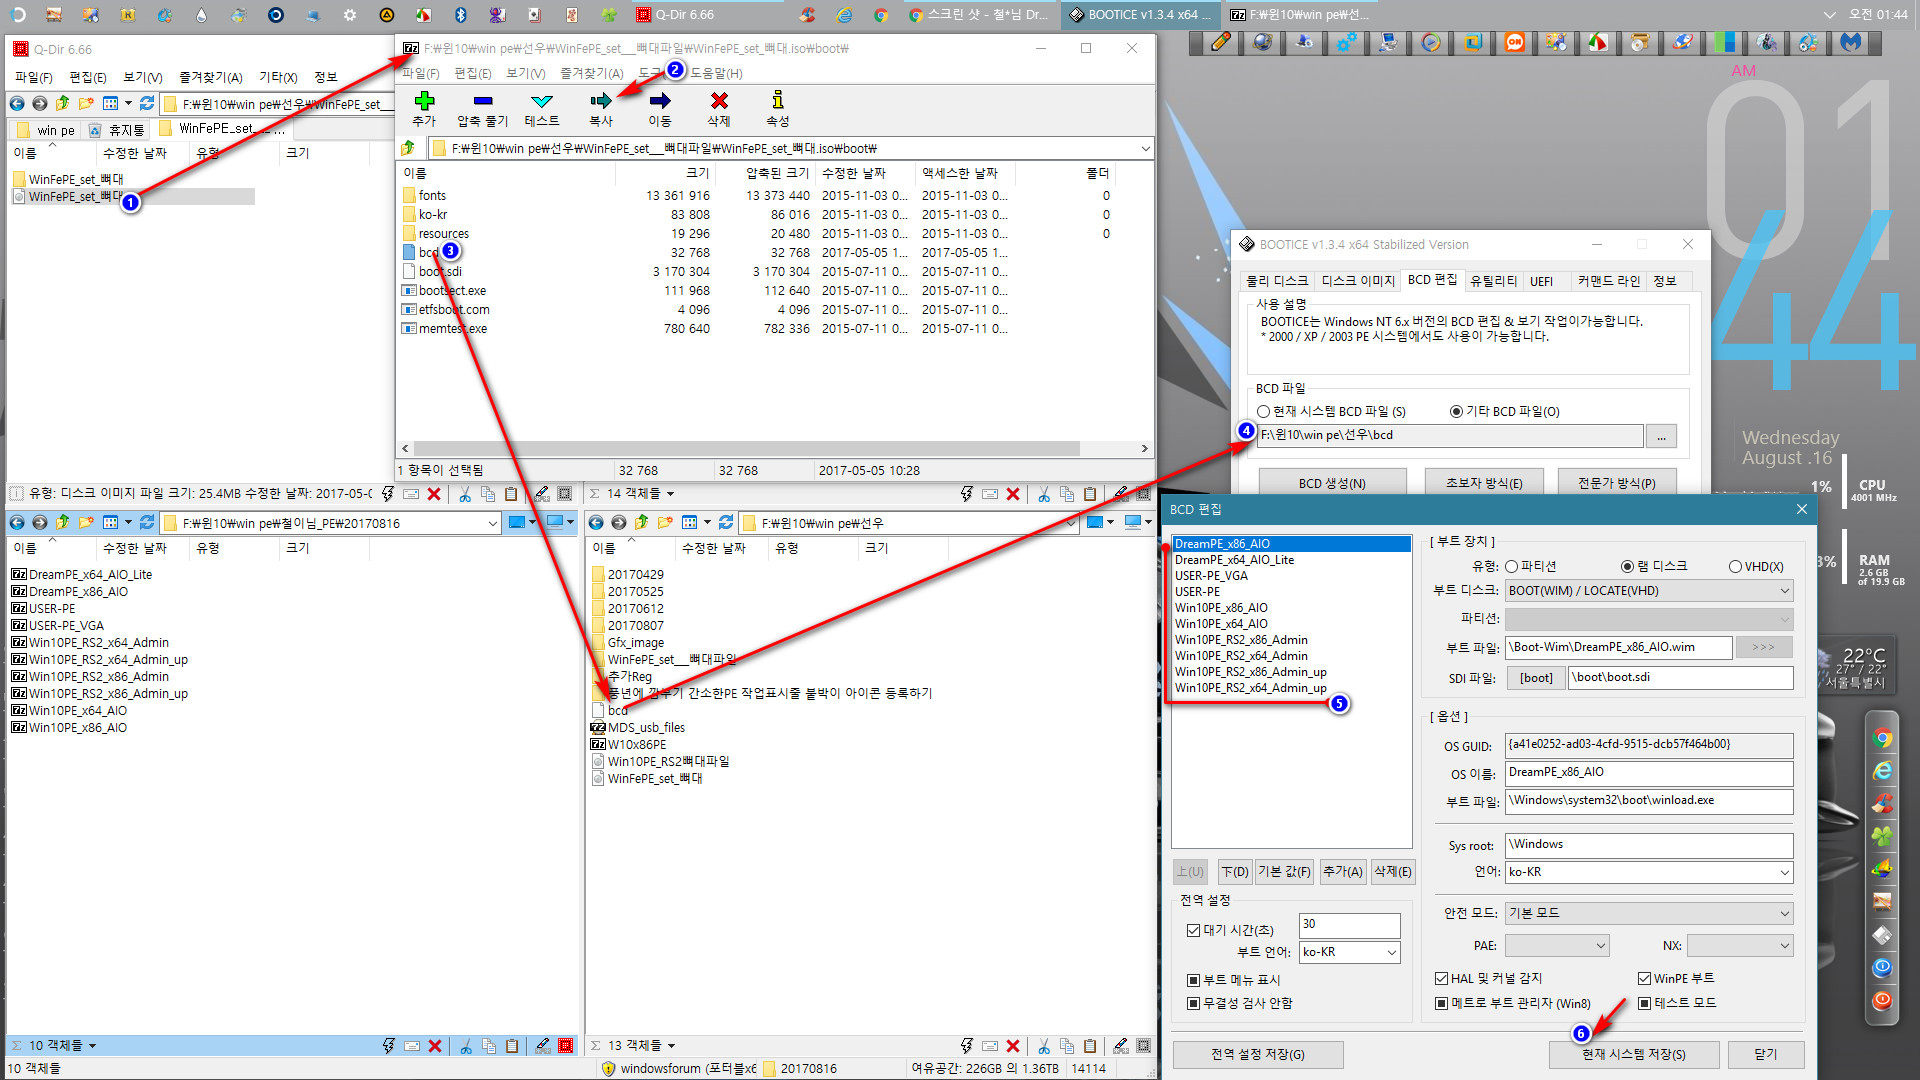Click the back arrow in bottom-left pane toolbar
Screen dimensions: 1920x1080
coord(17,522)
